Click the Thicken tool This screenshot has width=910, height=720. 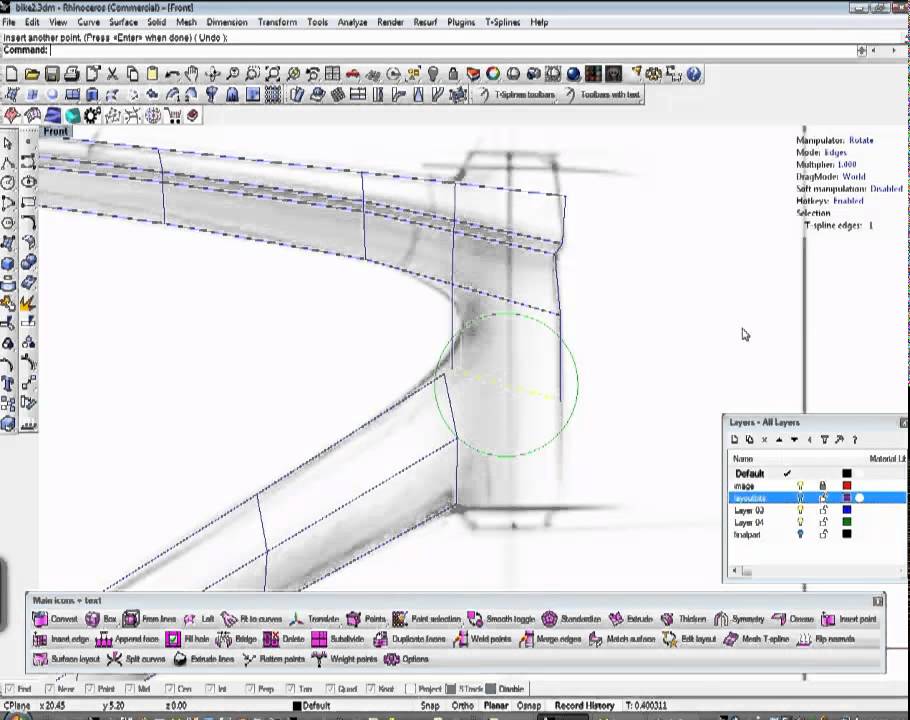point(684,619)
